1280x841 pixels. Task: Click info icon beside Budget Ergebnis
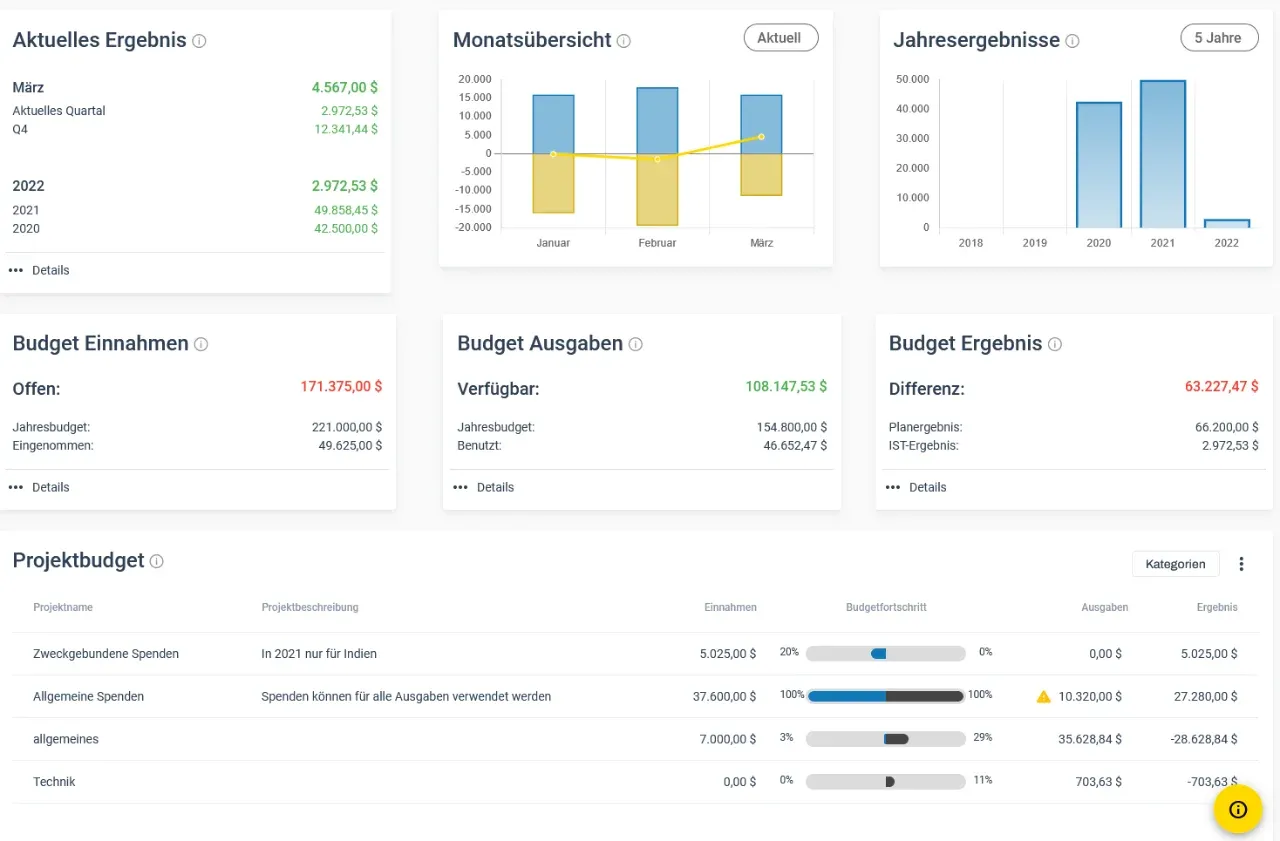pos(1054,344)
